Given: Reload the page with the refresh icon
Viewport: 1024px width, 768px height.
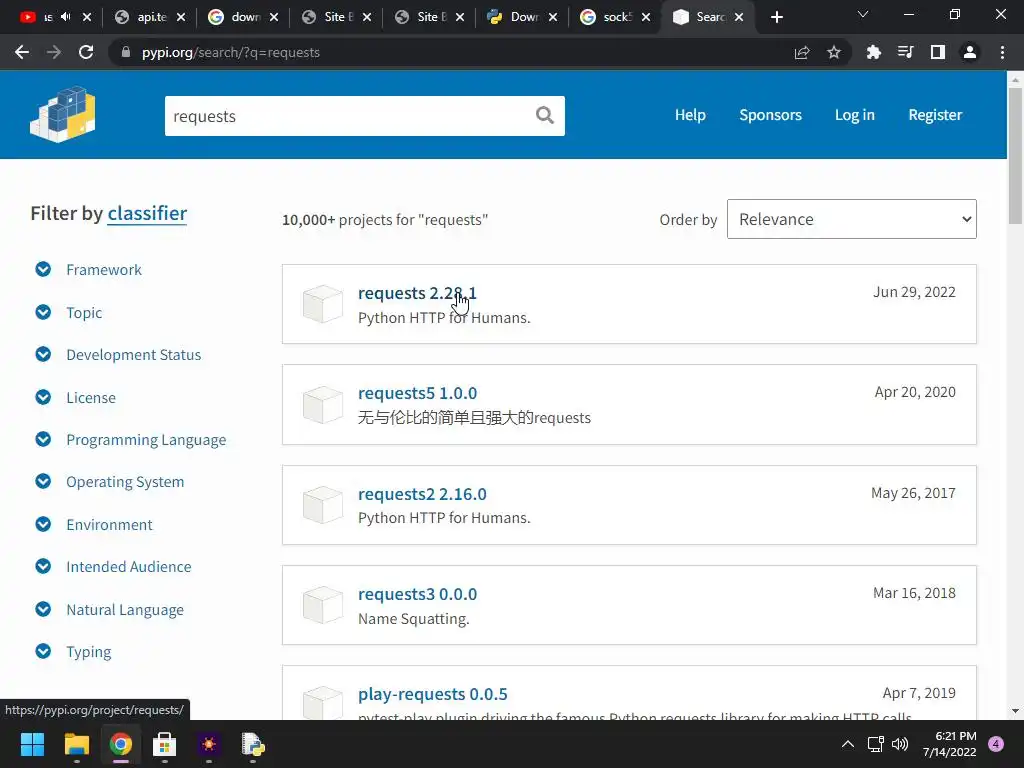Looking at the screenshot, I should click(x=86, y=52).
